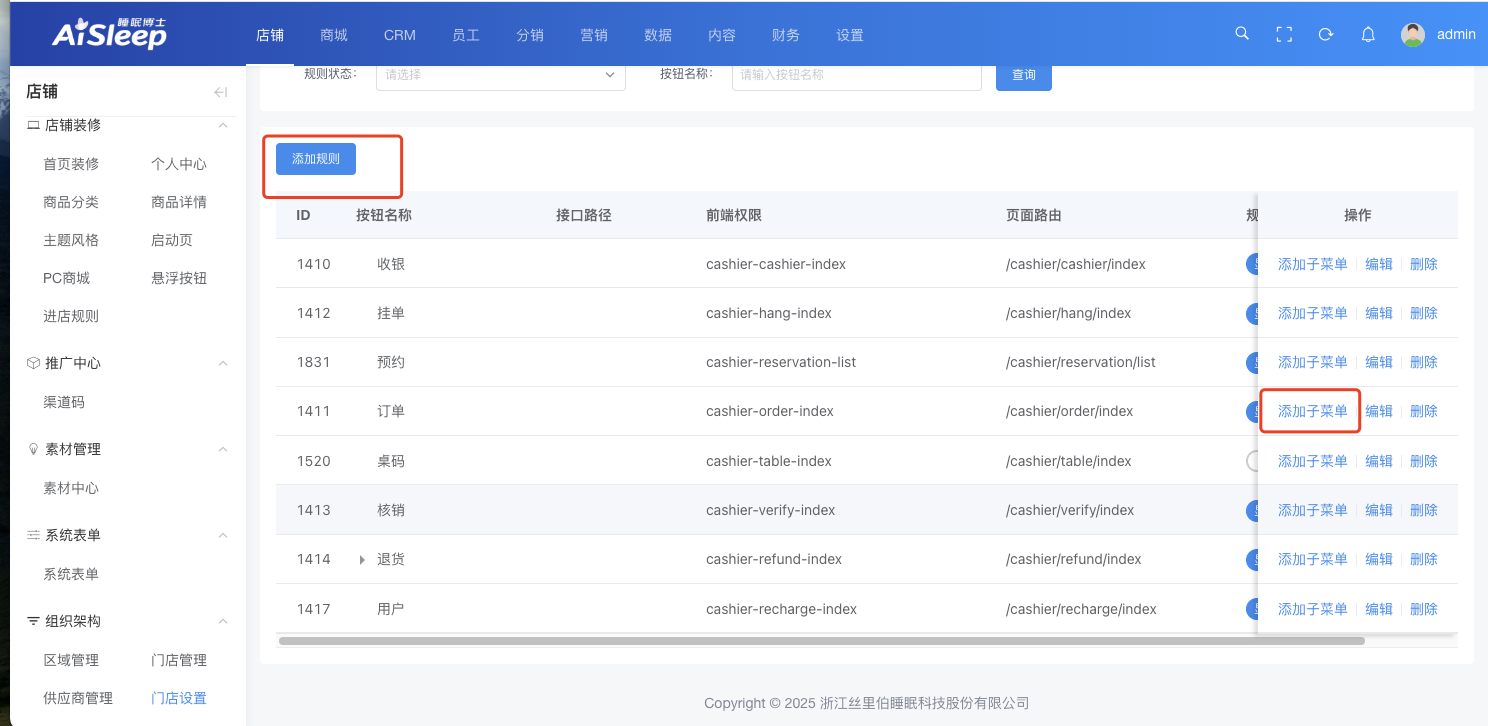The image size is (1488, 726).
Task: Click 编辑 in the 收银 row
Action: coord(1379,264)
